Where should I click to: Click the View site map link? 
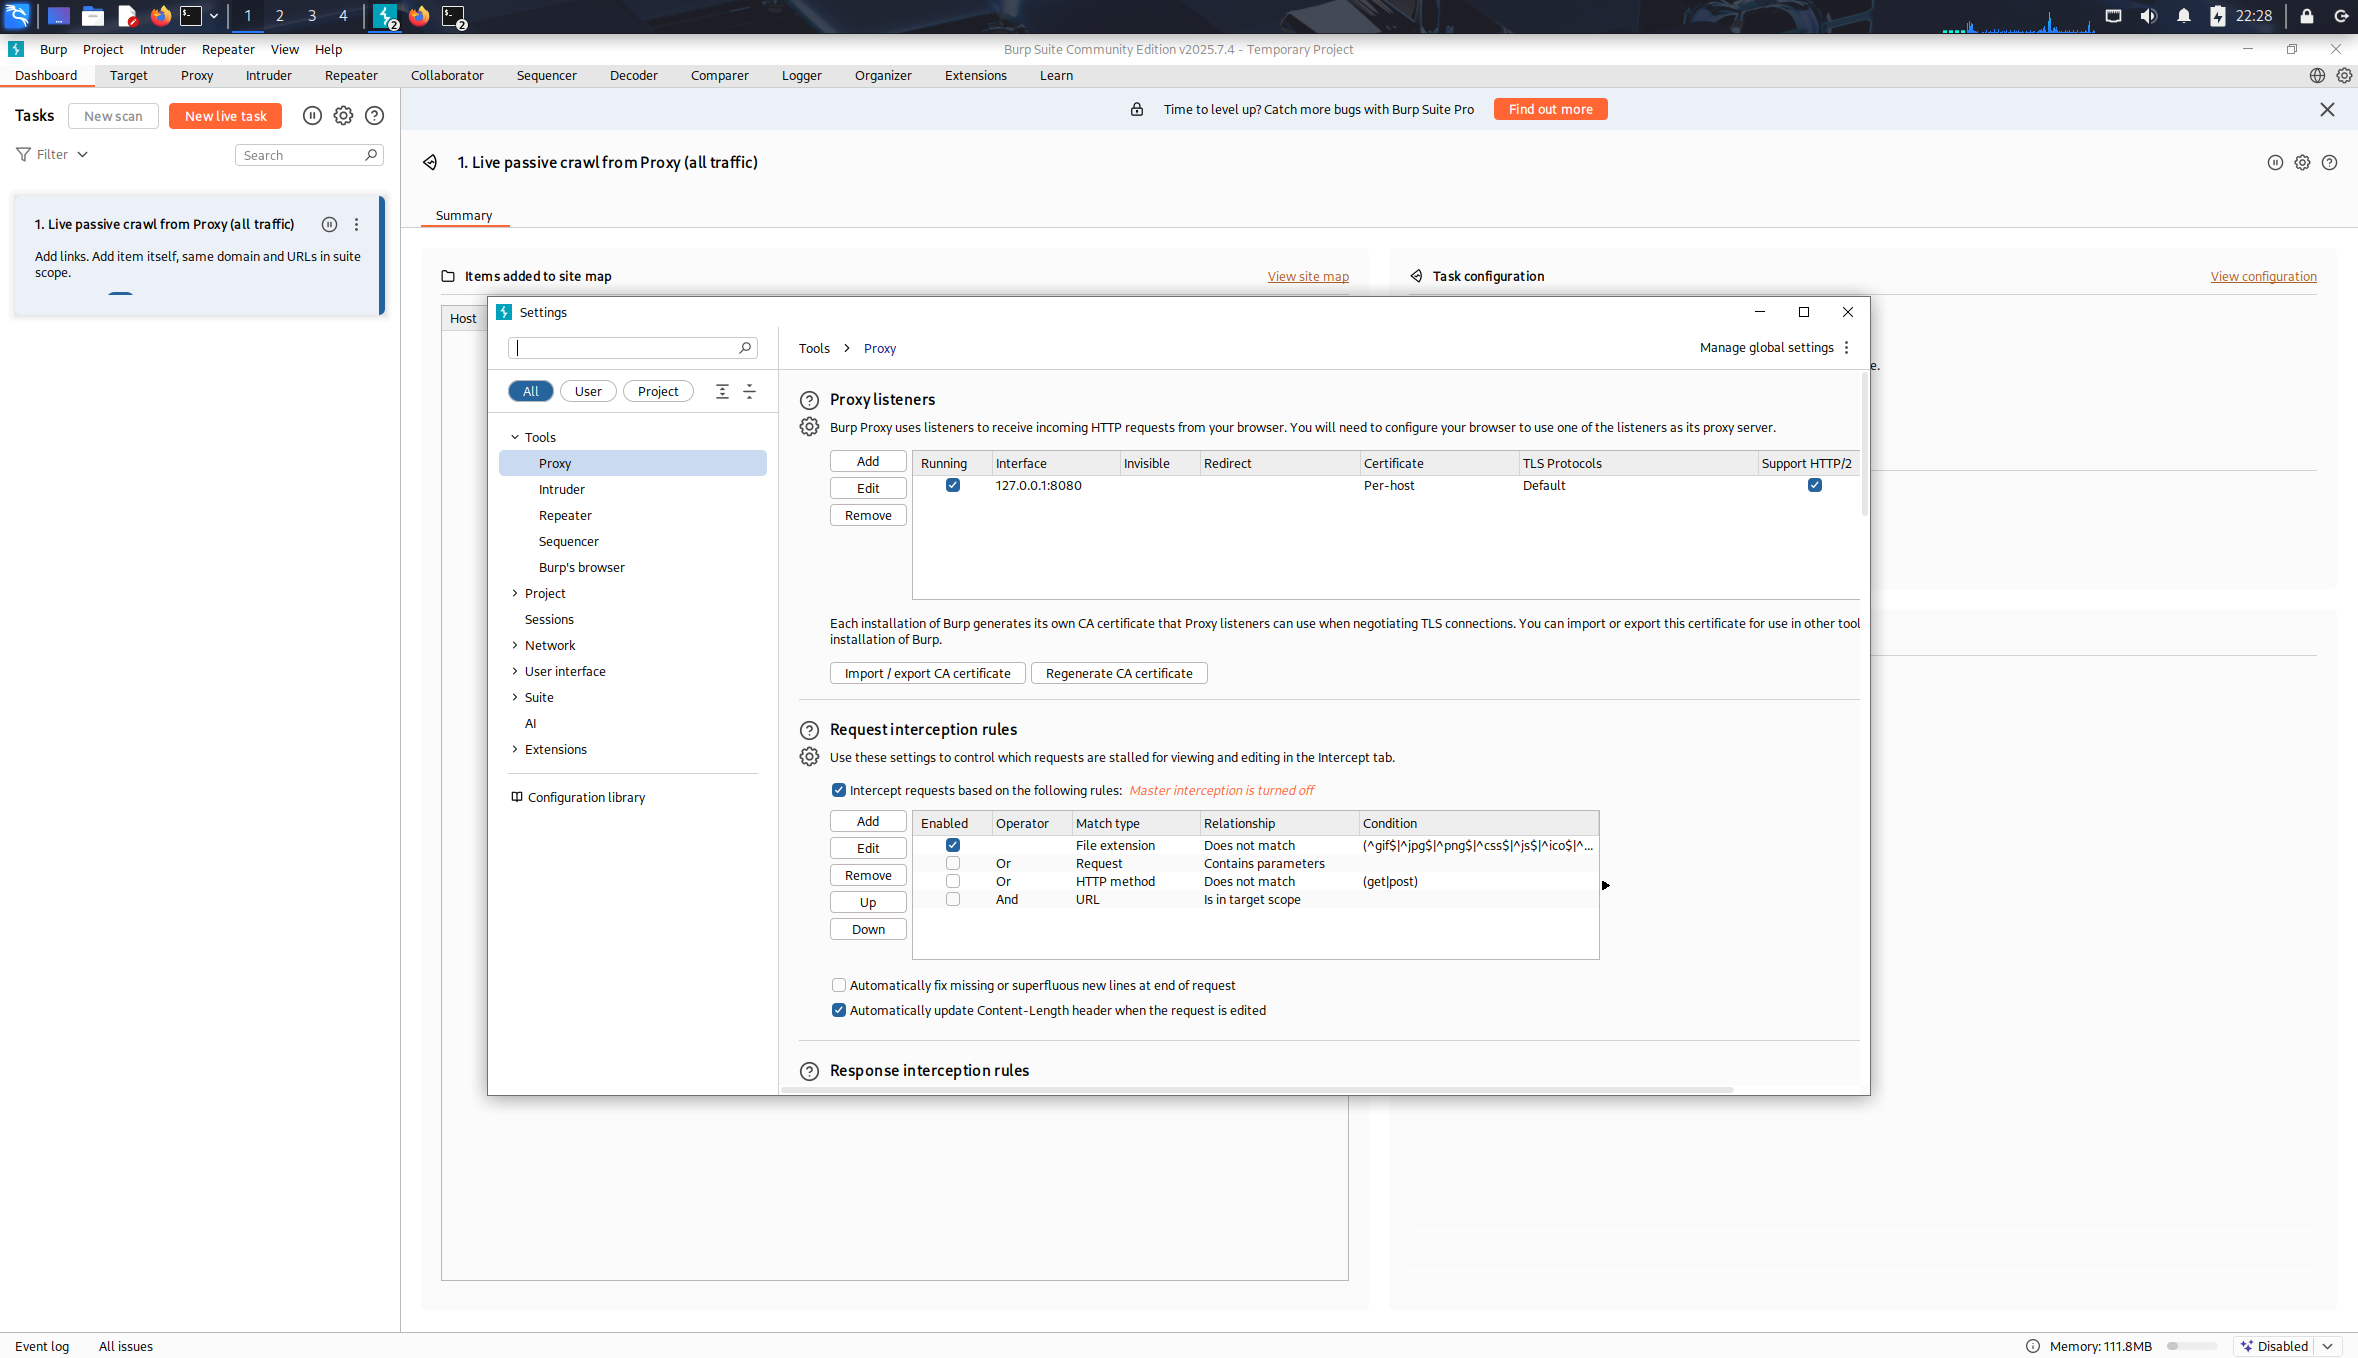click(x=1307, y=277)
